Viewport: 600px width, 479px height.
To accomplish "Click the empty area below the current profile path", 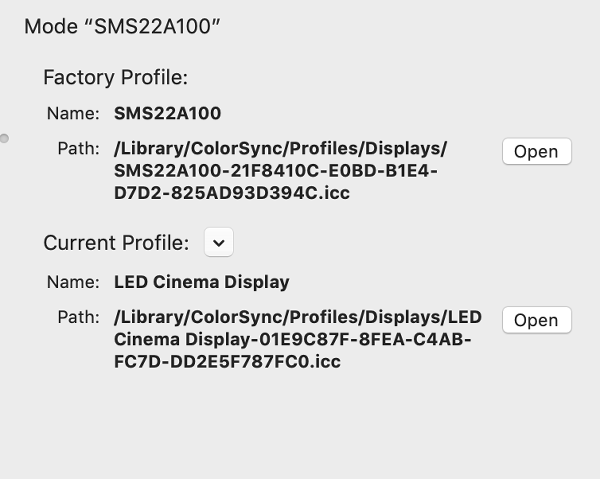I will [300, 425].
